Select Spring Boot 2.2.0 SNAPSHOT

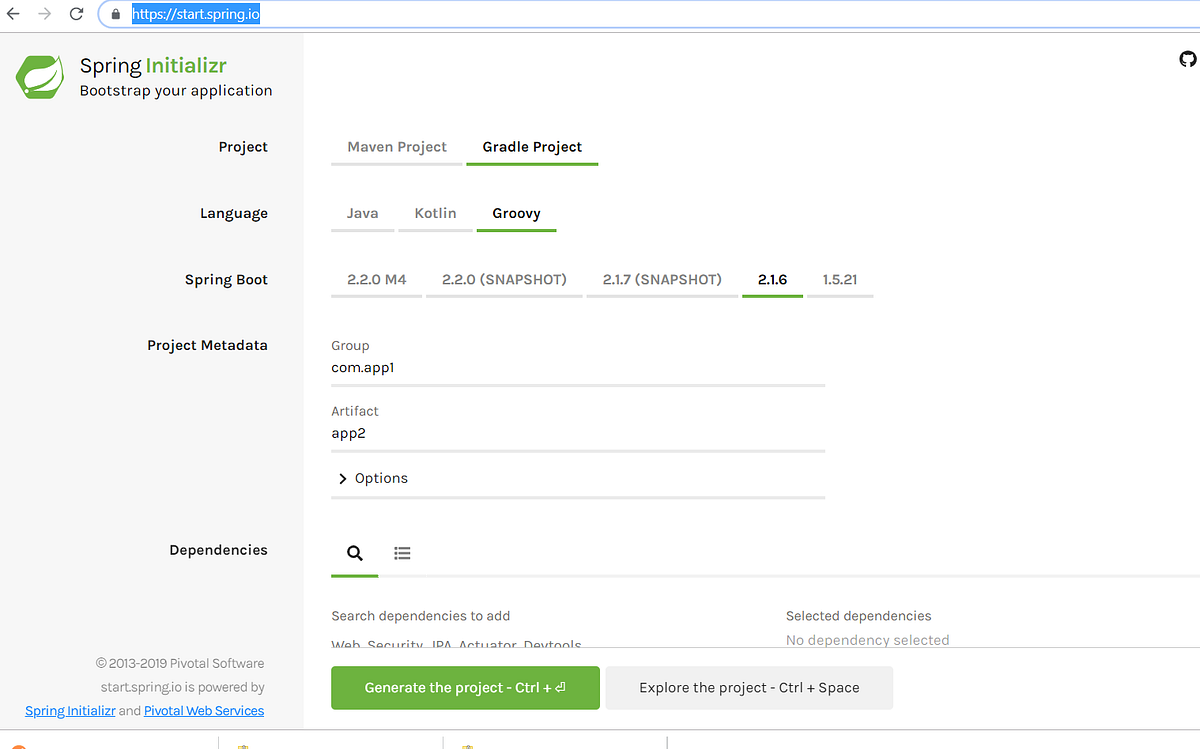tap(503, 279)
